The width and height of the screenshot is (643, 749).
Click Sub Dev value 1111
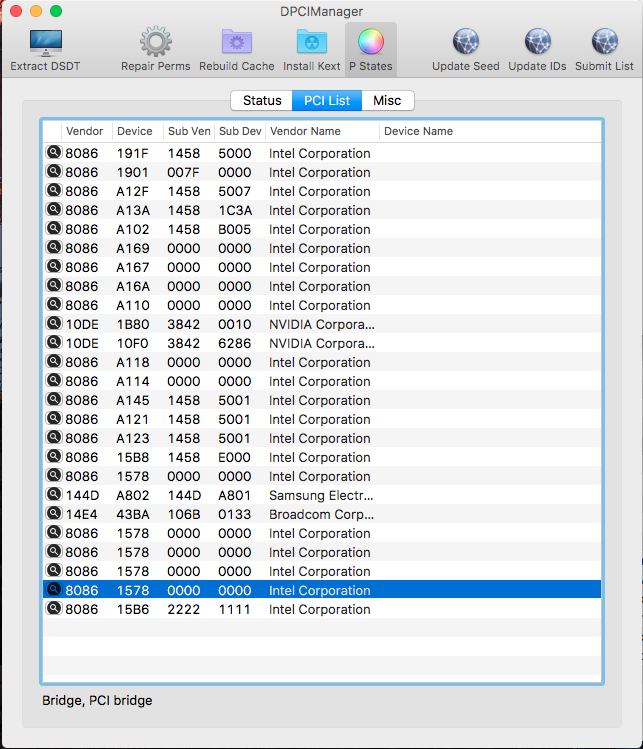[234, 610]
